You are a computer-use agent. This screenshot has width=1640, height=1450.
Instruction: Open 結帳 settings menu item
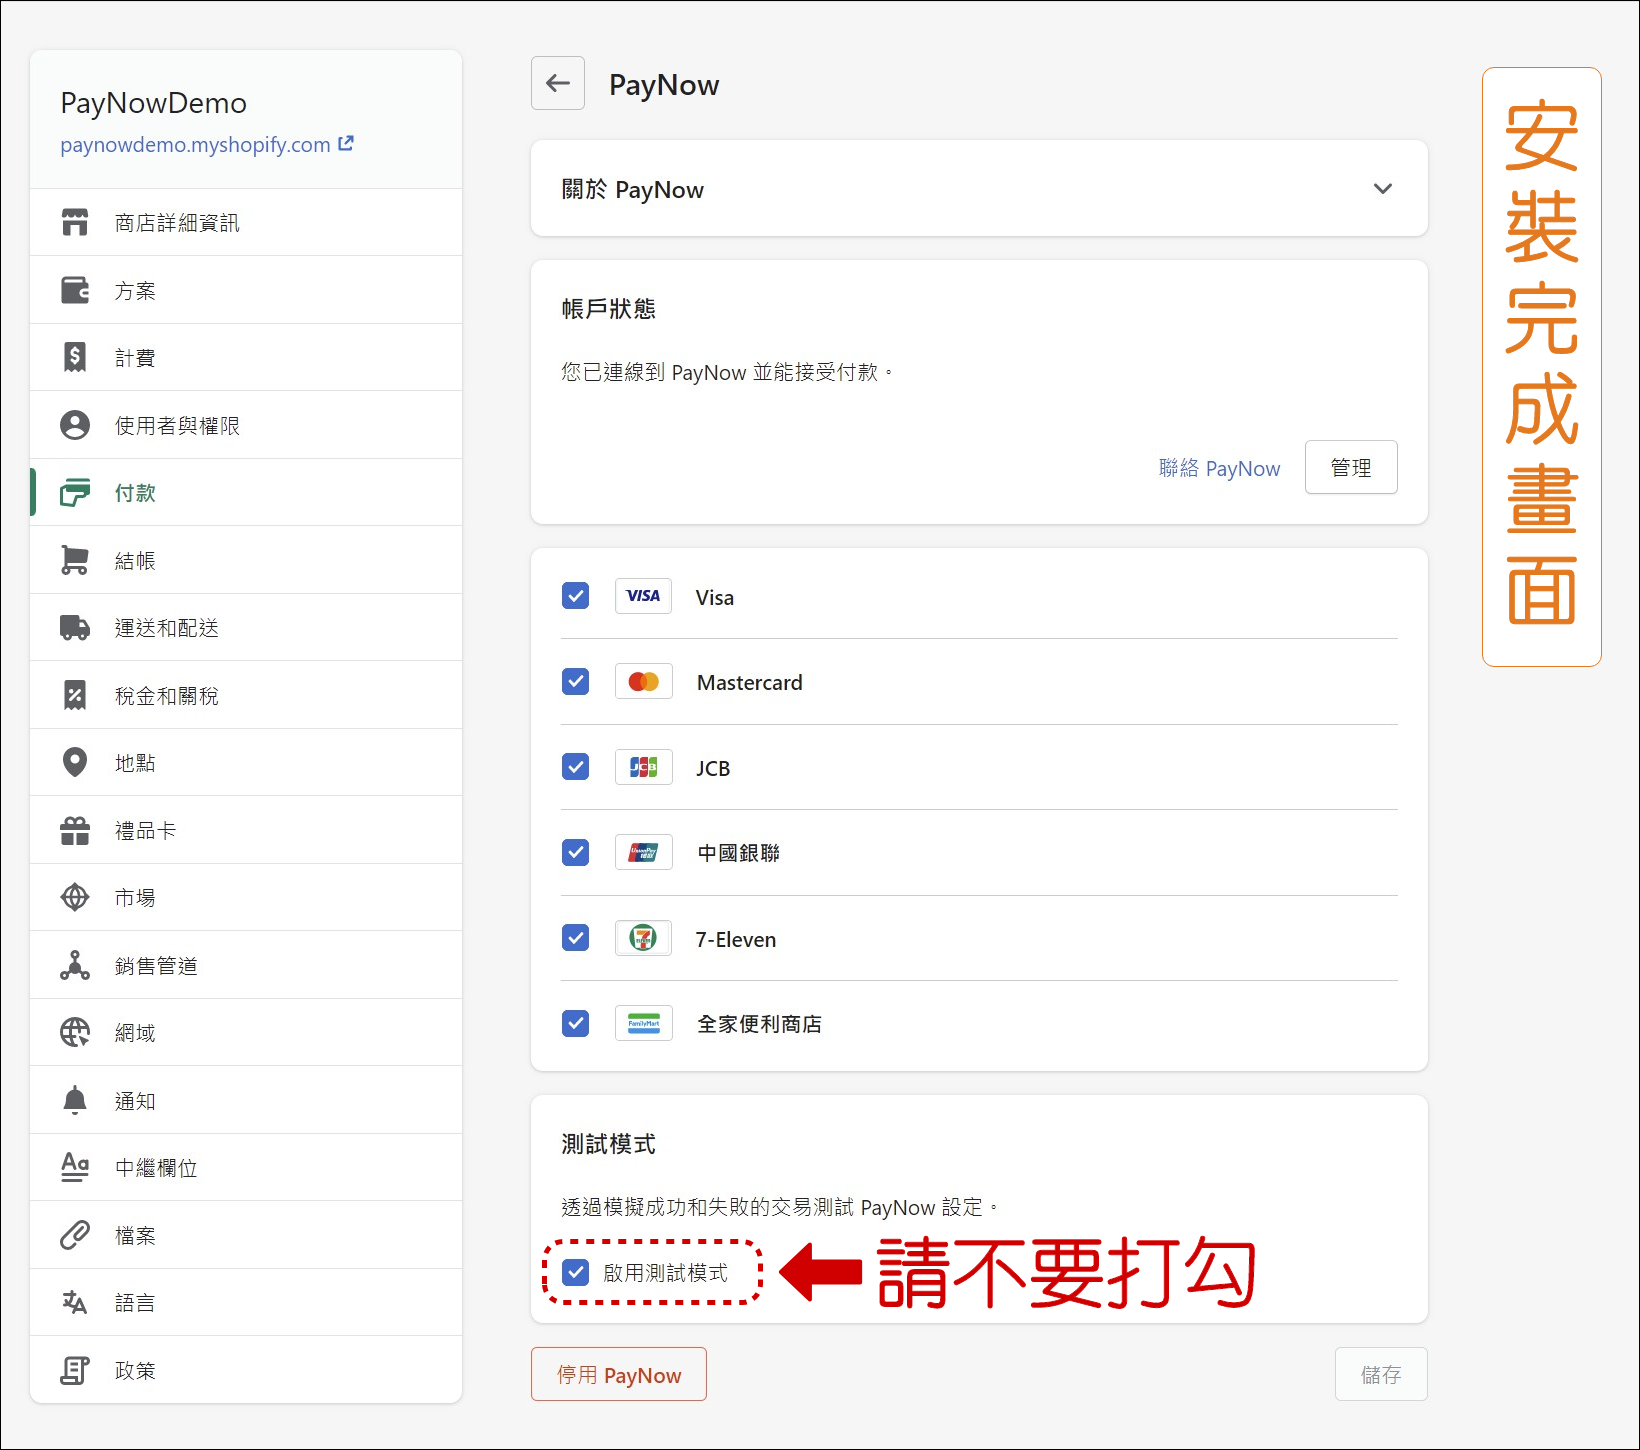tap(246, 560)
